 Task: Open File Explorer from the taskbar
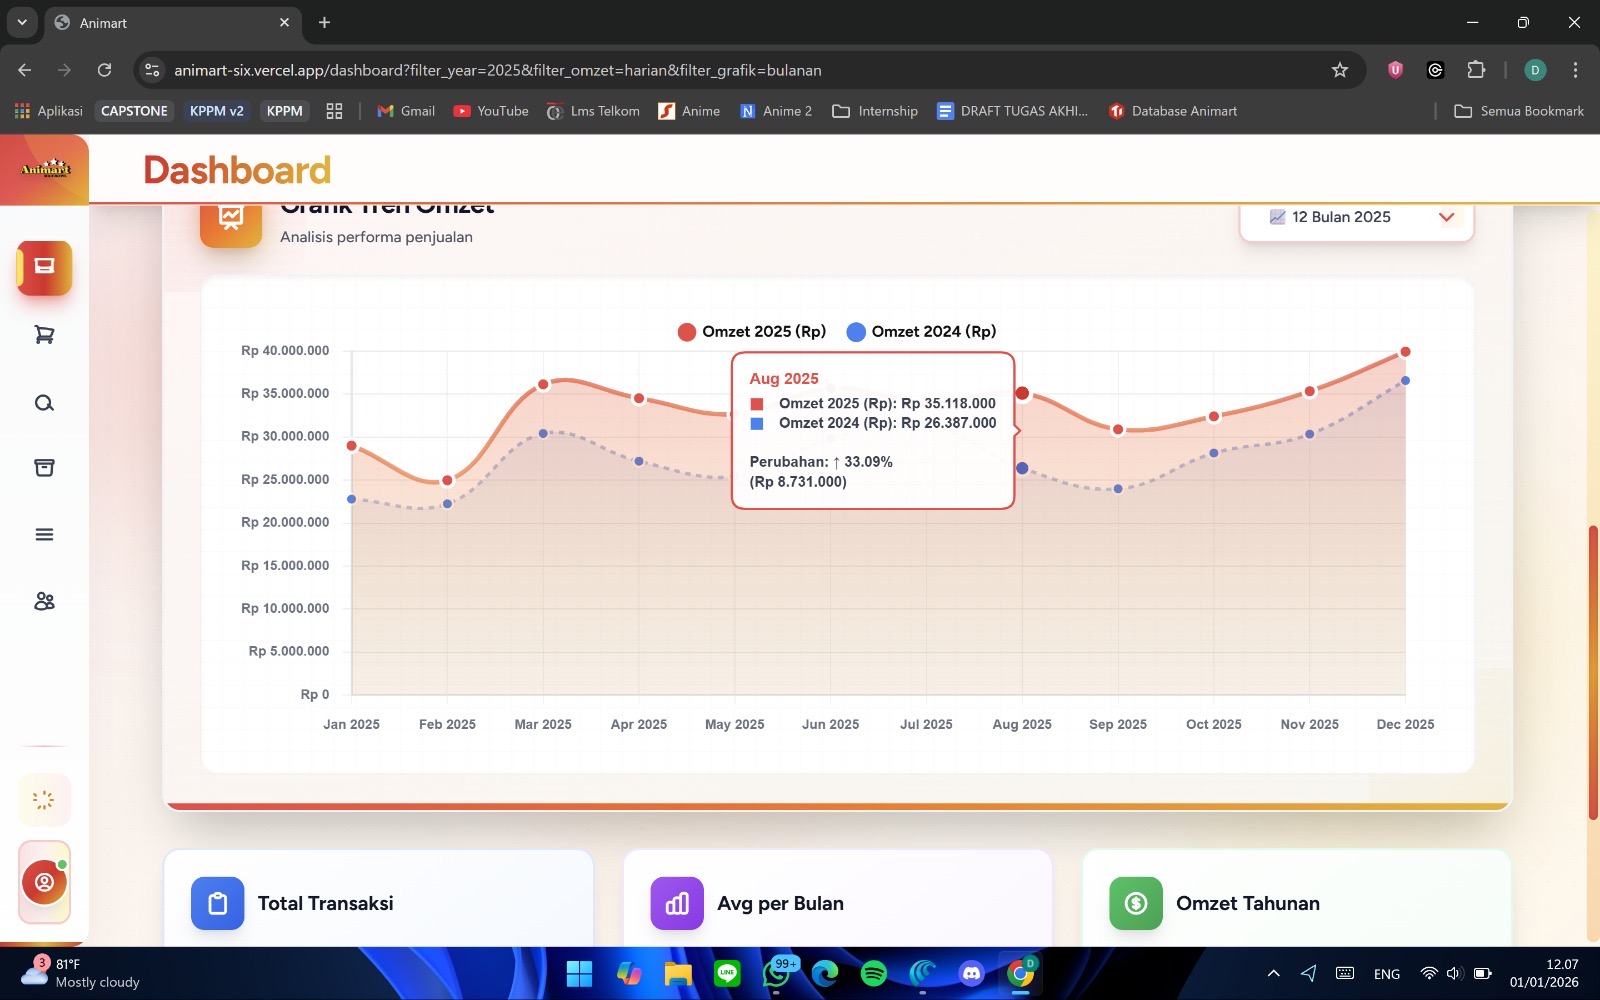tap(678, 973)
